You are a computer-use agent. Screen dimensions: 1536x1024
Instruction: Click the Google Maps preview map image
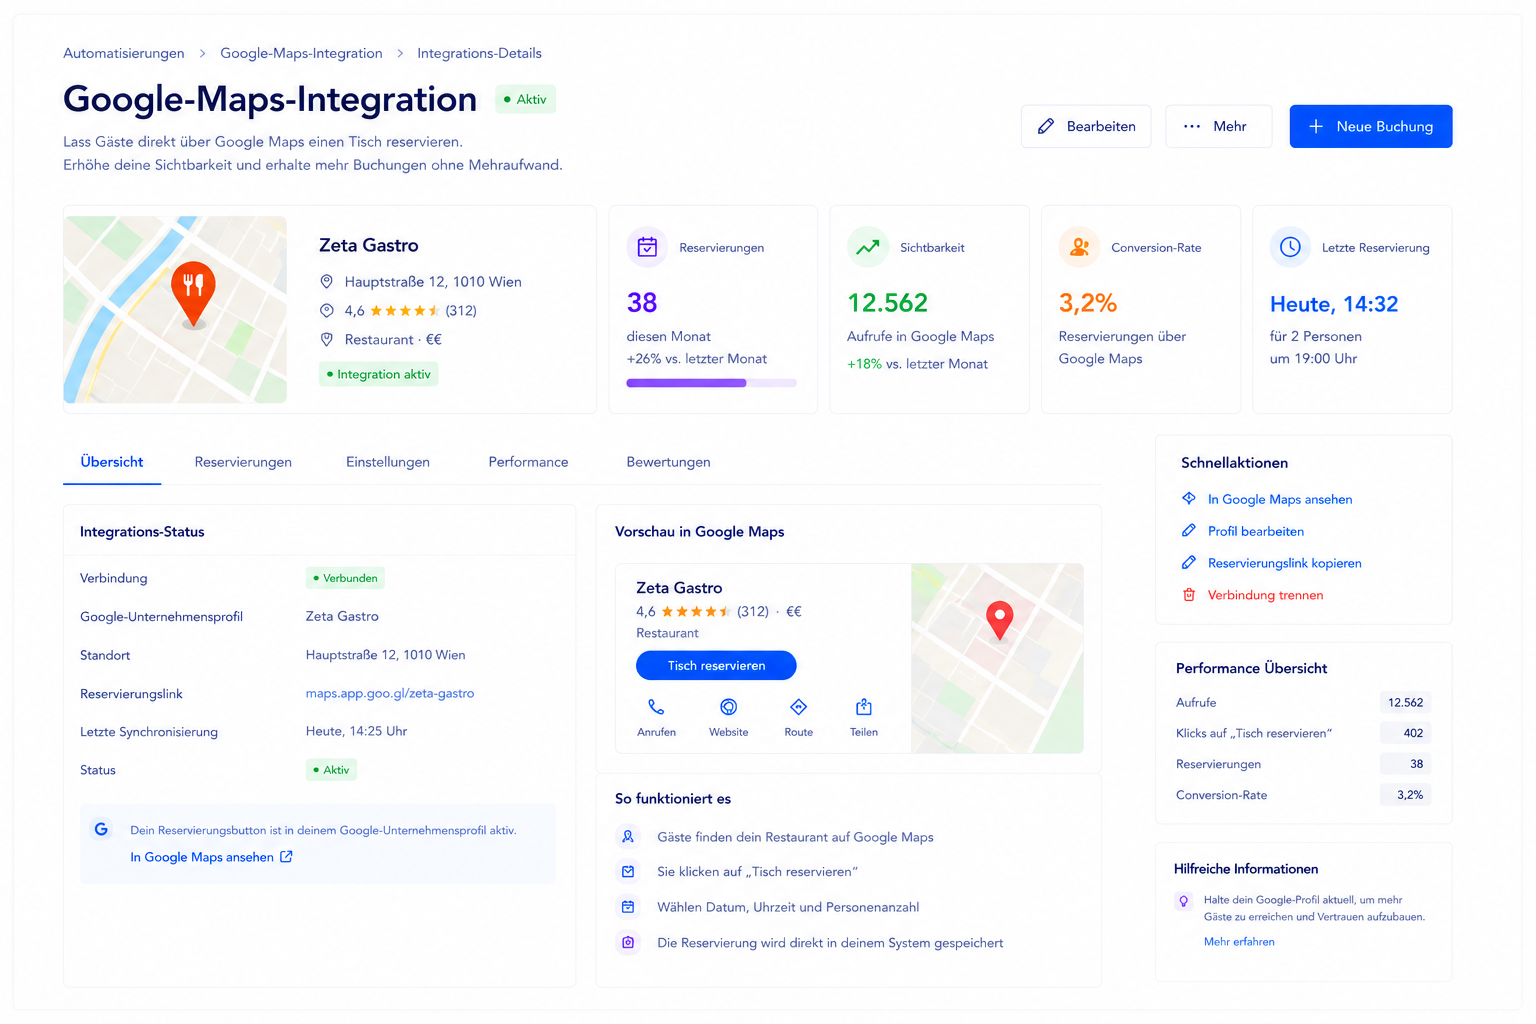tap(997, 658)
